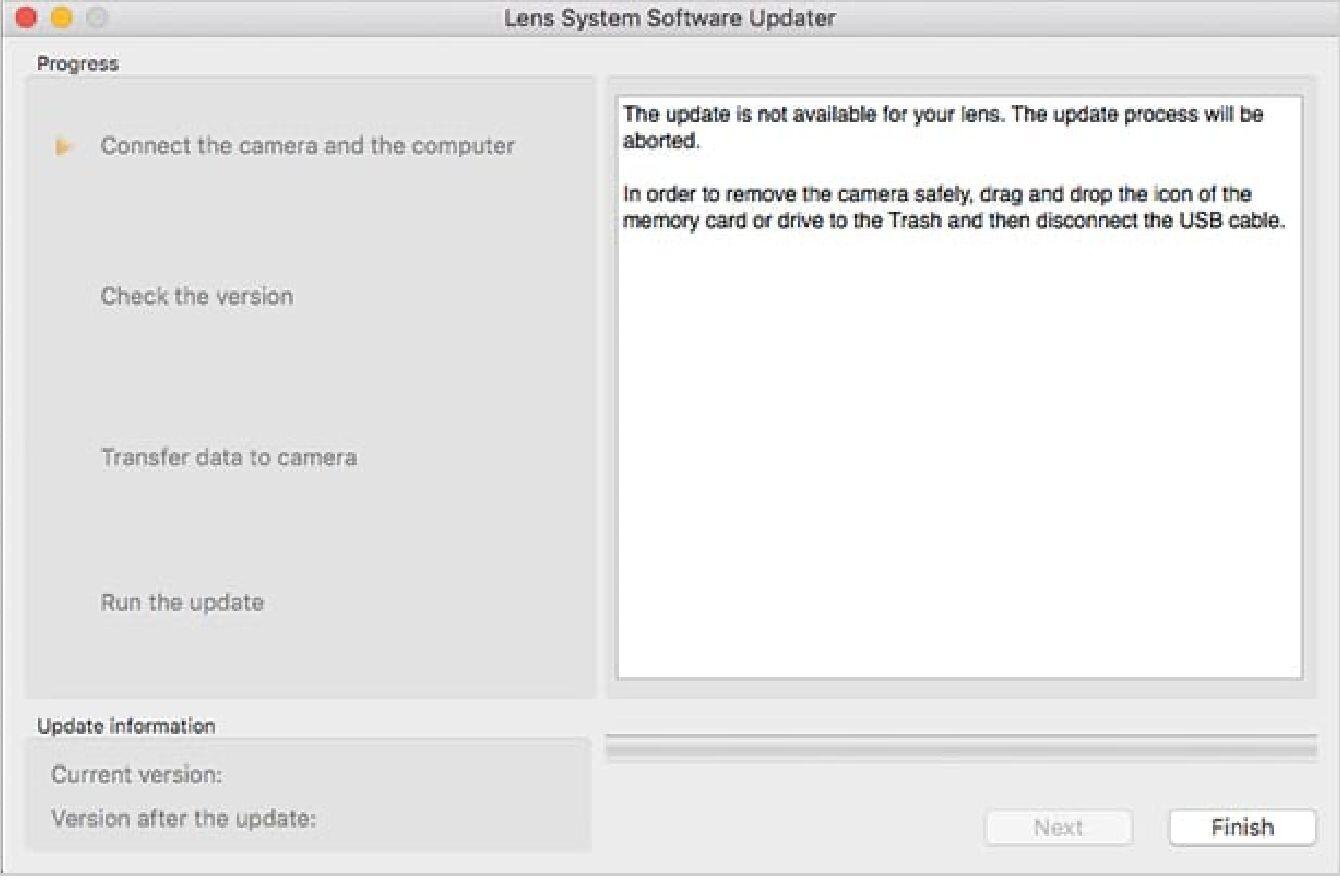Image resolution: width=1340 pixels, height=880 pixels.
Task: Click the blank area below the message text
Action: point(958,450)
